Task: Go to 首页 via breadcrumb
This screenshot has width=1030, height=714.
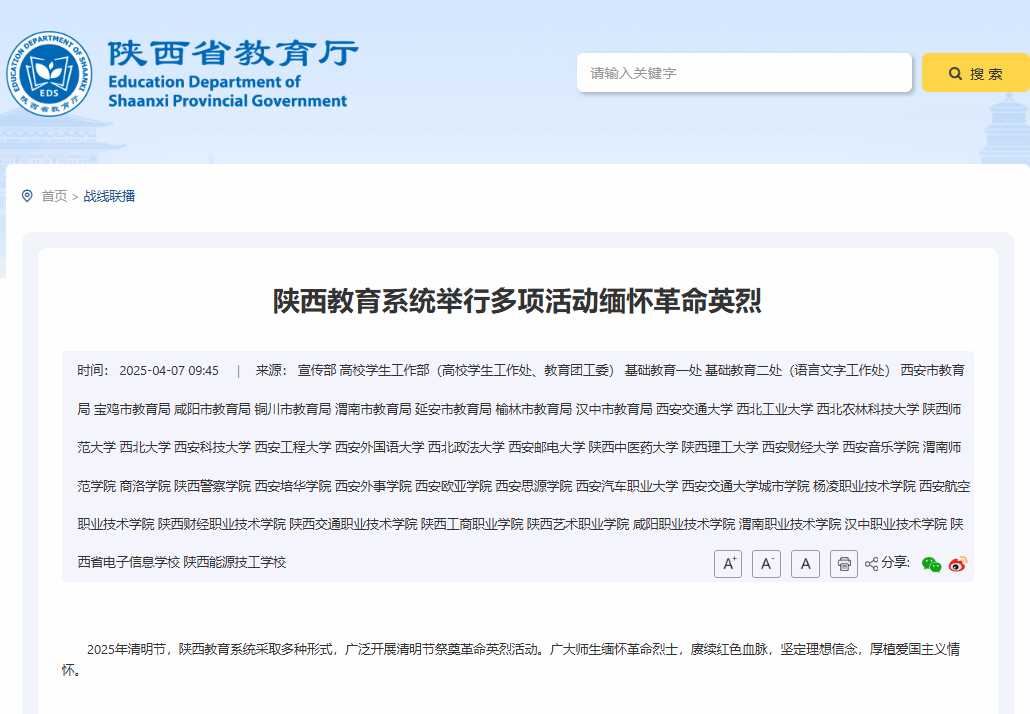Action: (54, 196)
